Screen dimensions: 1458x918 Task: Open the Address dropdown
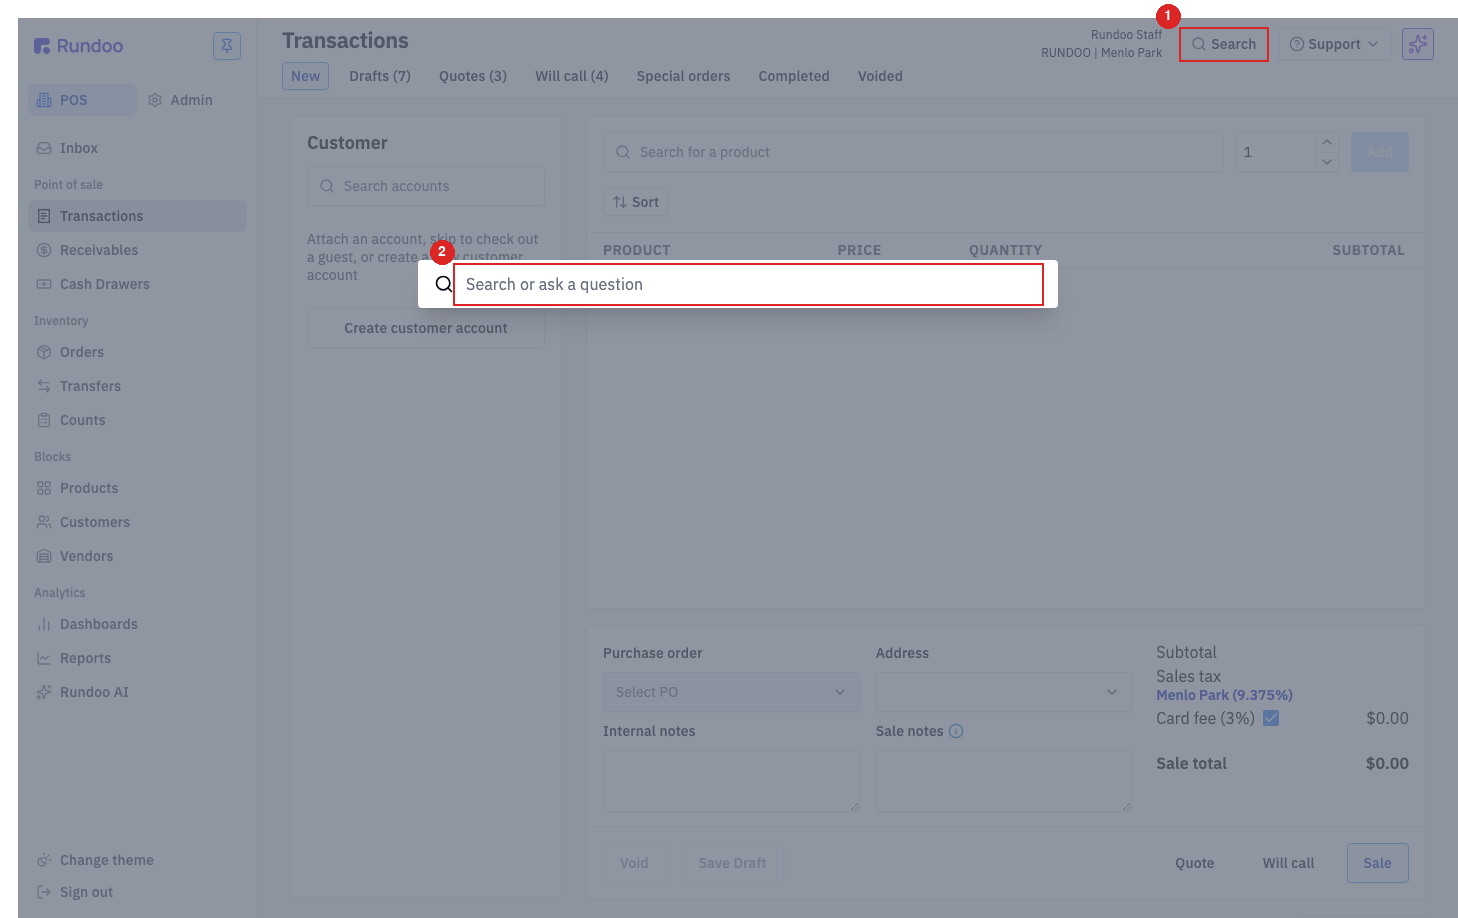coord(1004,692)
